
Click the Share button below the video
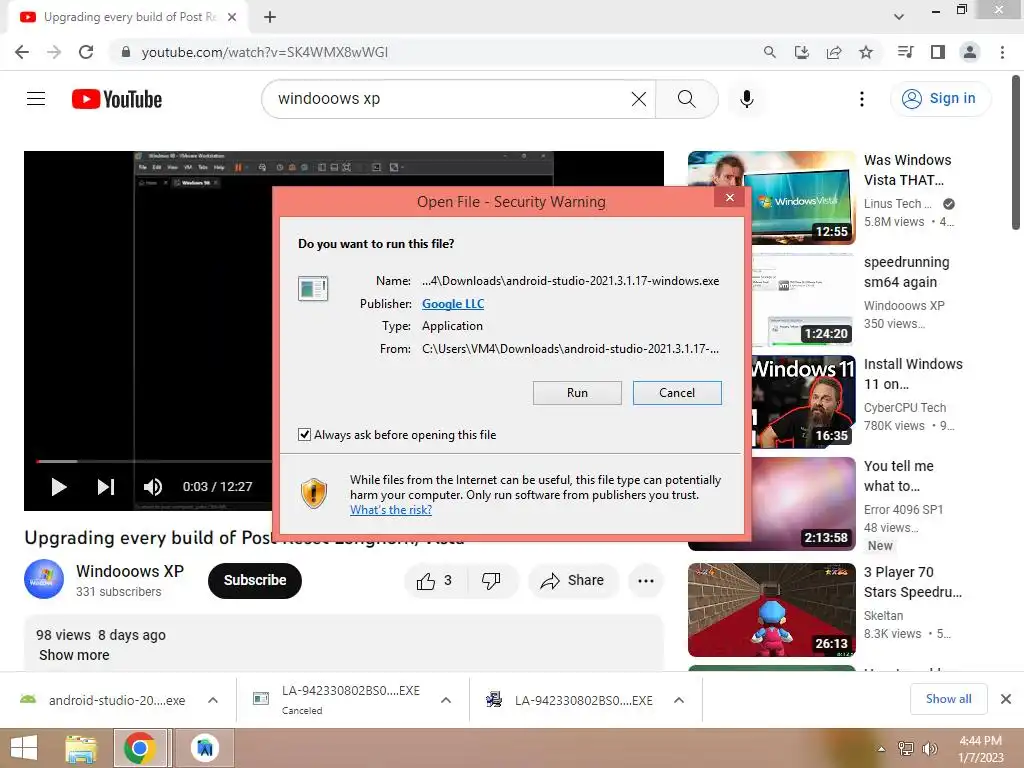(x=573, y=581)
